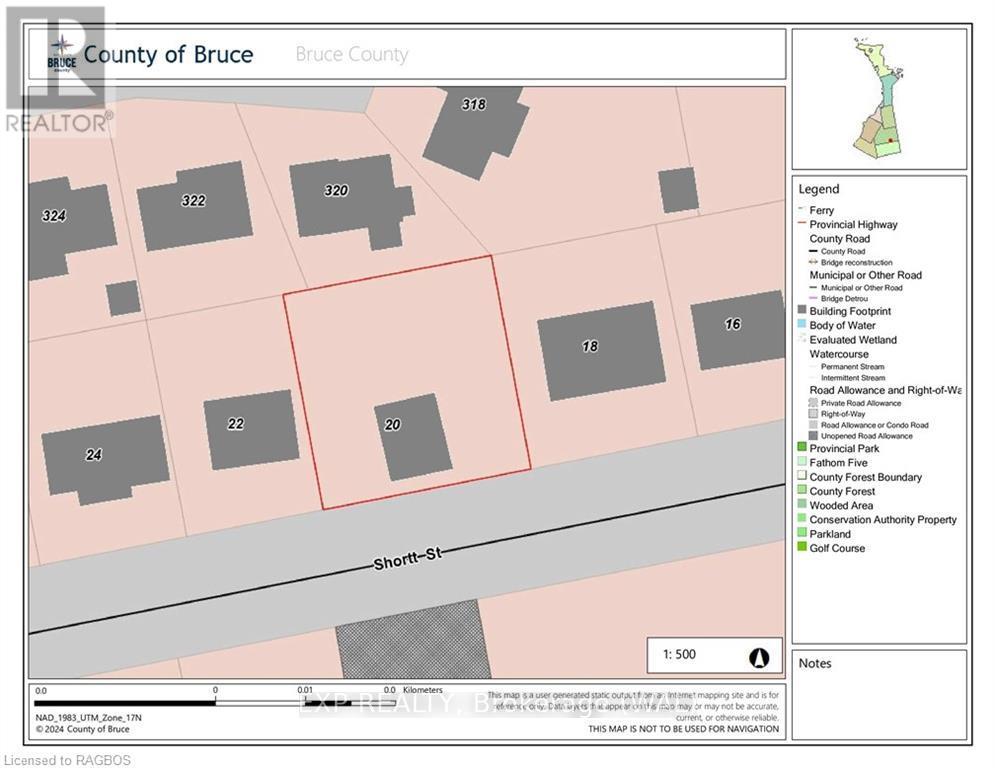This screenshot has width=995, height=768.
Task: Click the Legend panel title
Action: tap(818, 189)
